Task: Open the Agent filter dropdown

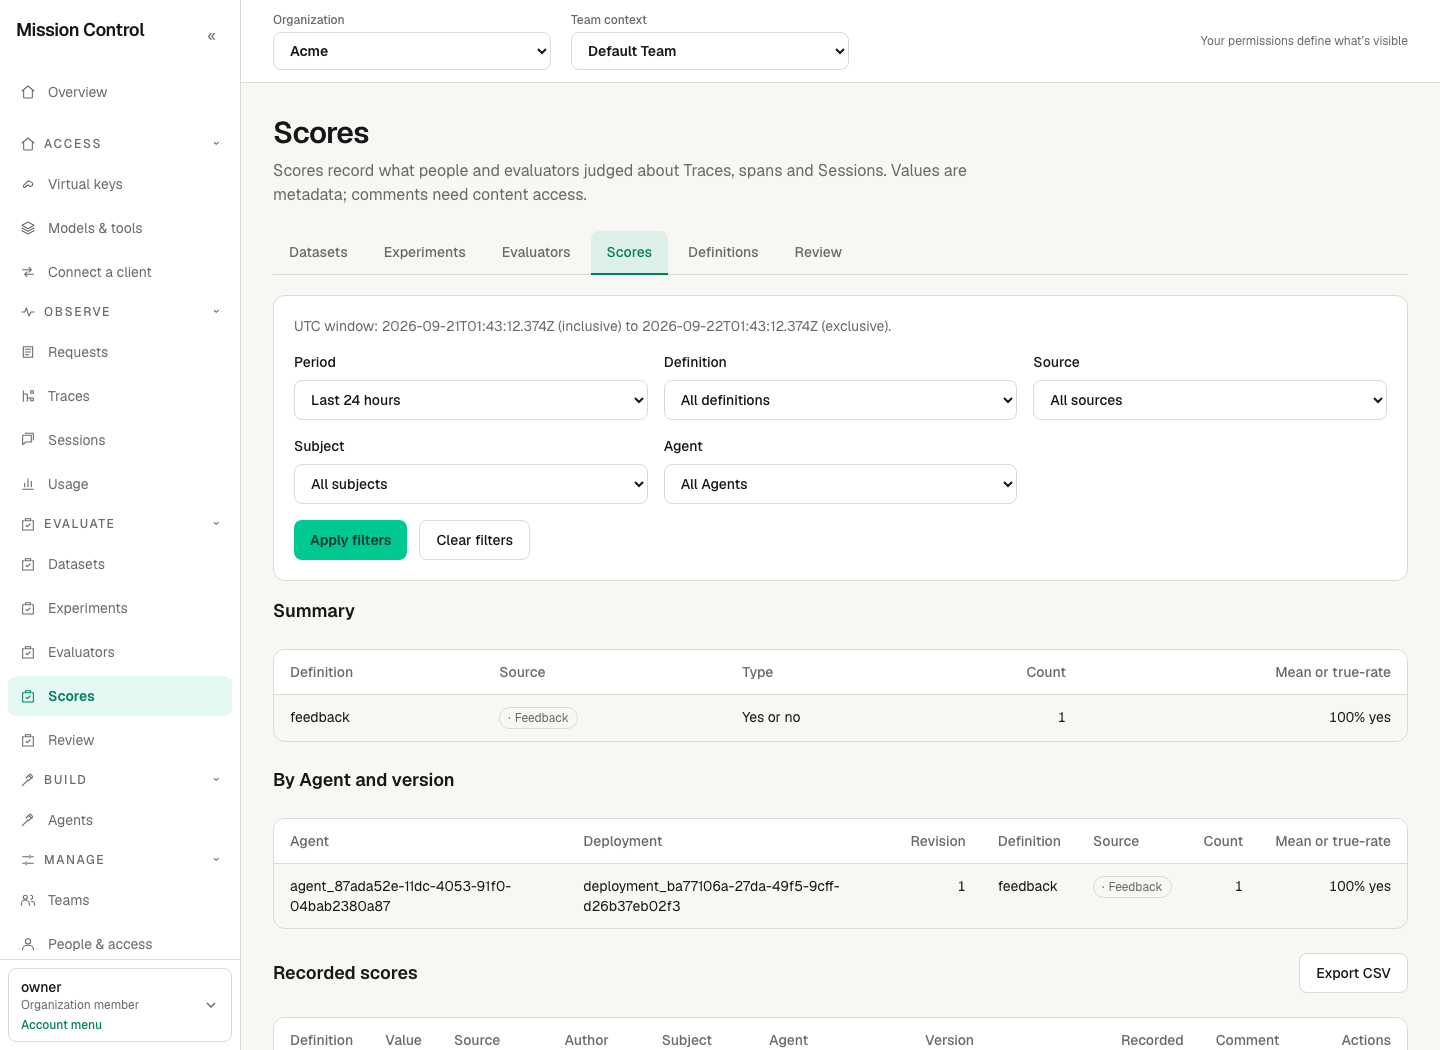Action: 840,484
